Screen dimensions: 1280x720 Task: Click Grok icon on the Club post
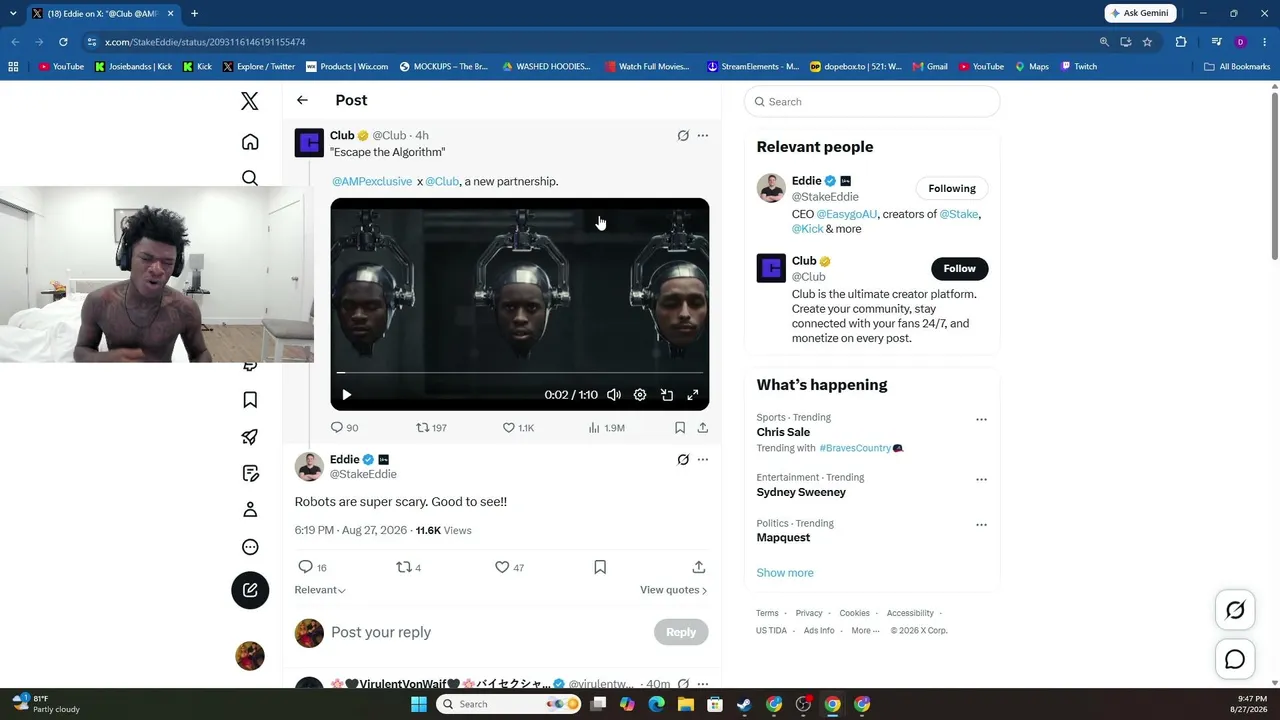[x=683, y=136]
